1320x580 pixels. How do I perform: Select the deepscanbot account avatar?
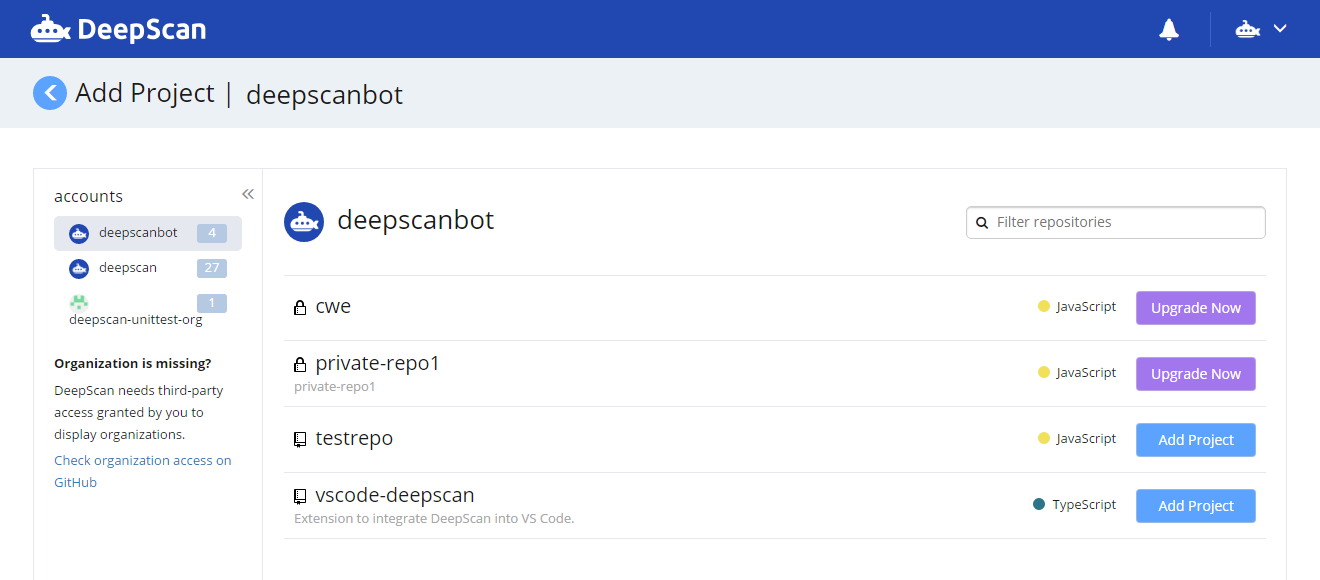[79, 234]
